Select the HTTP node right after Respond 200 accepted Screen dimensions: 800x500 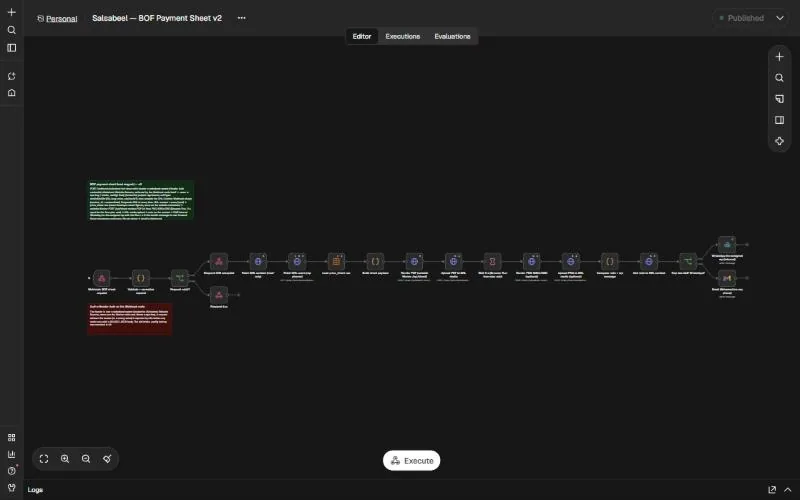tap(258, 261)
